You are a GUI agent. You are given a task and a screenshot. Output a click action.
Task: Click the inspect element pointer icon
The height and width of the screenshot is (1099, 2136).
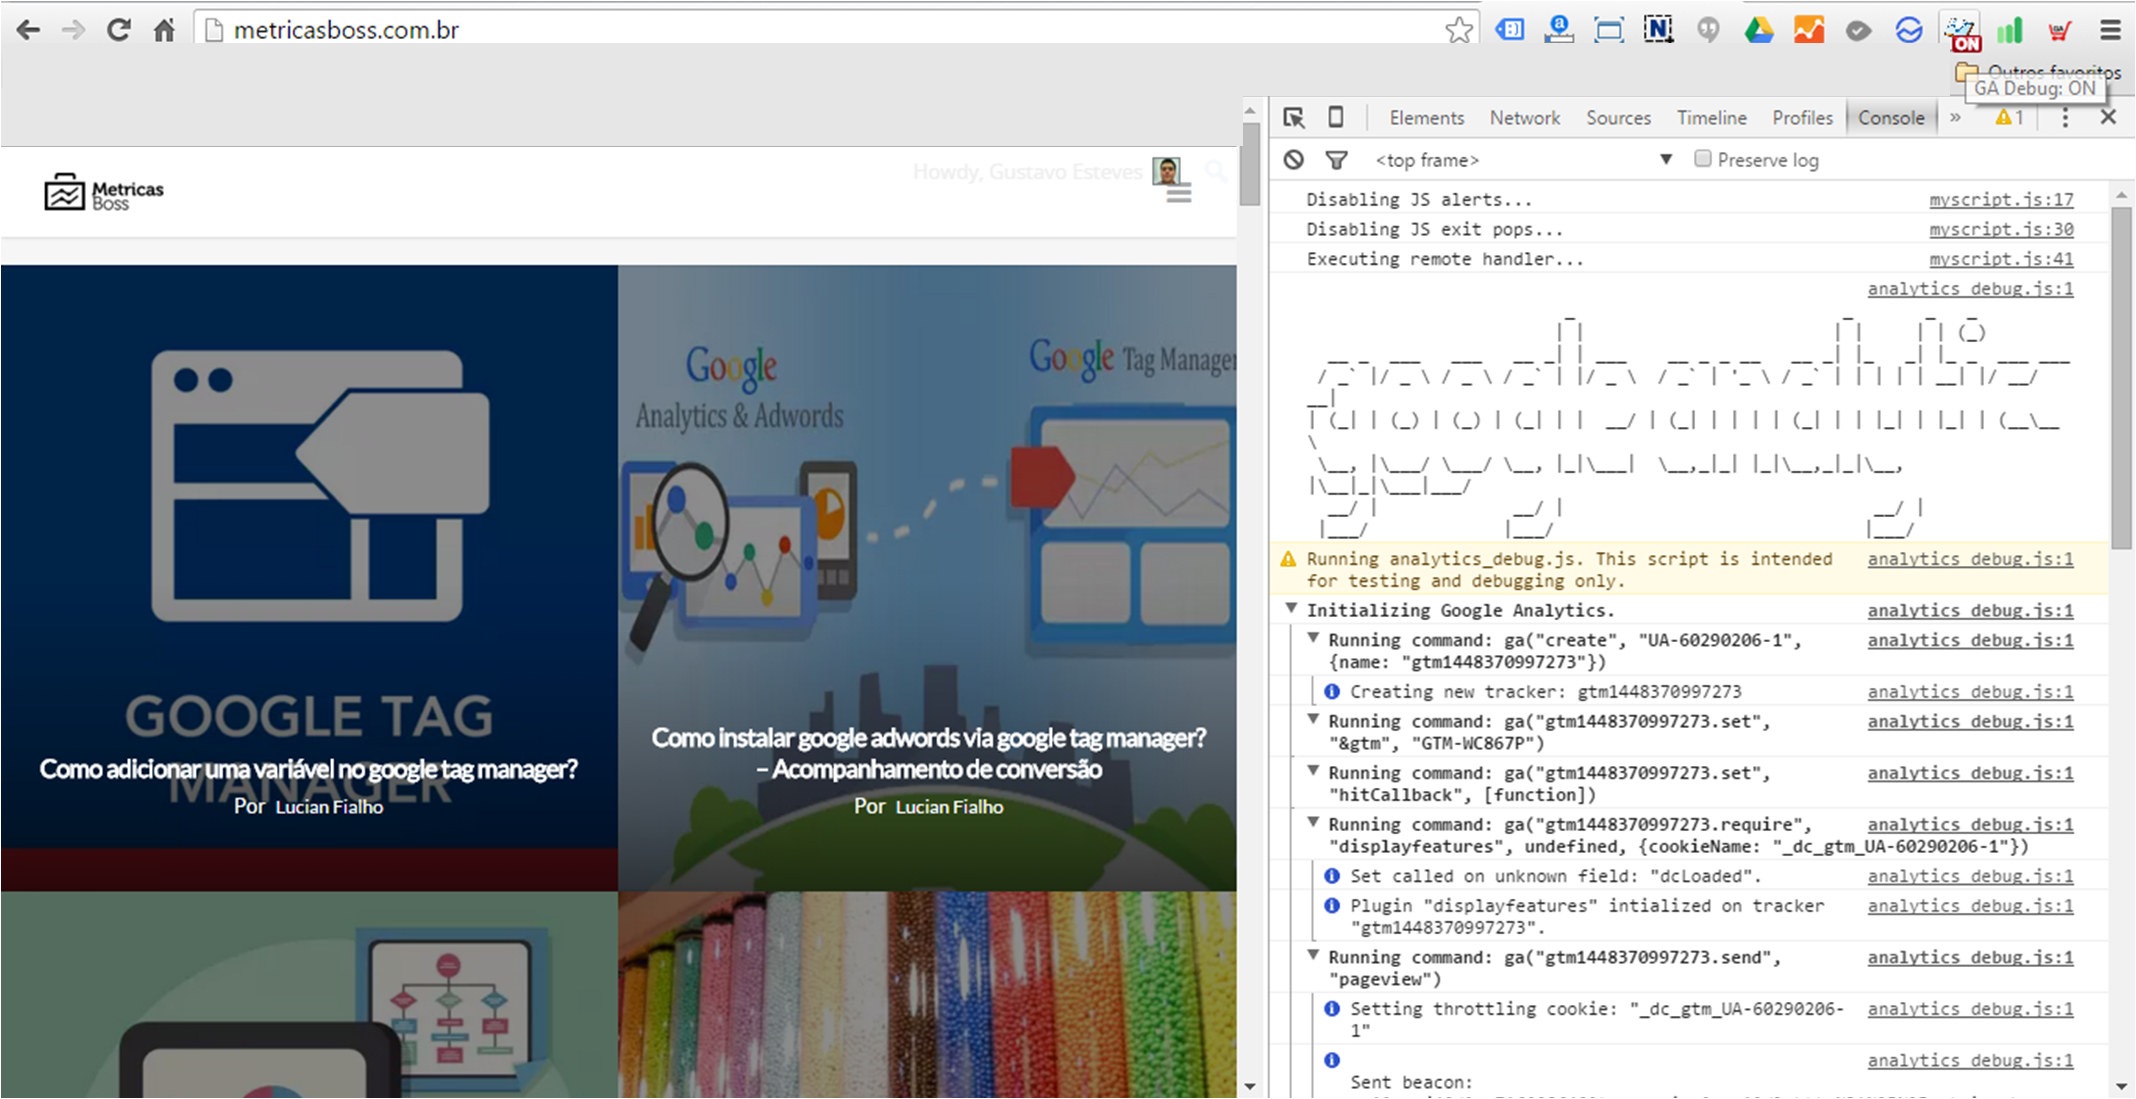[1294, 118]
